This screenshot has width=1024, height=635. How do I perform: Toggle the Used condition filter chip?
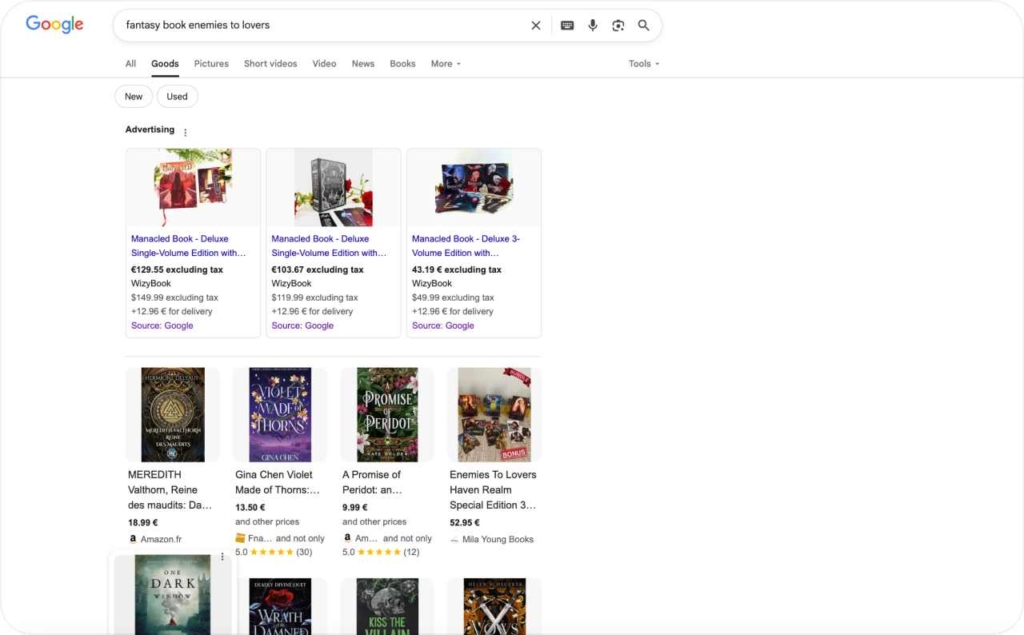pos(177,97)
